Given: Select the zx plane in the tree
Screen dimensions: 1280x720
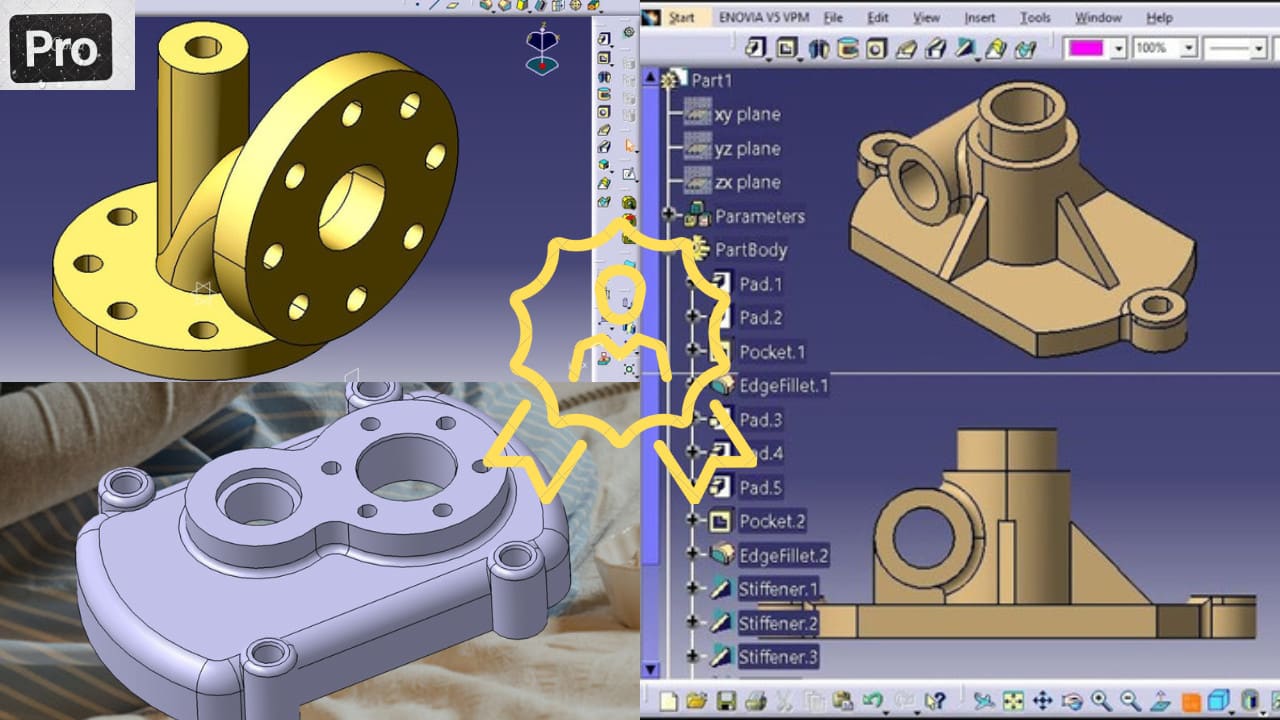Looking at the screenshot, I should [747, 182].
